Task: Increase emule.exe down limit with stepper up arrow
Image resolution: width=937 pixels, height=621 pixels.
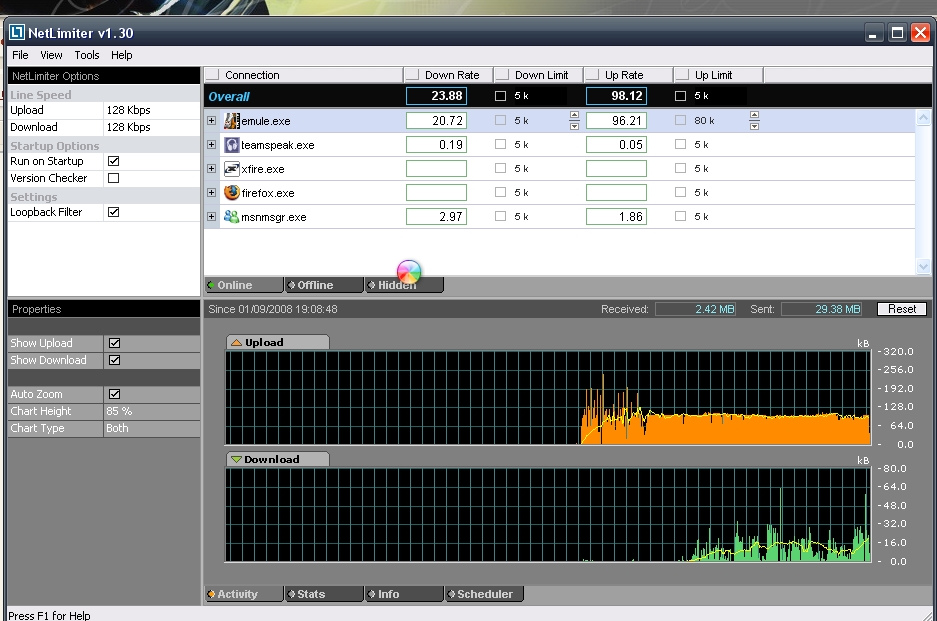Action: click(574, 115)
